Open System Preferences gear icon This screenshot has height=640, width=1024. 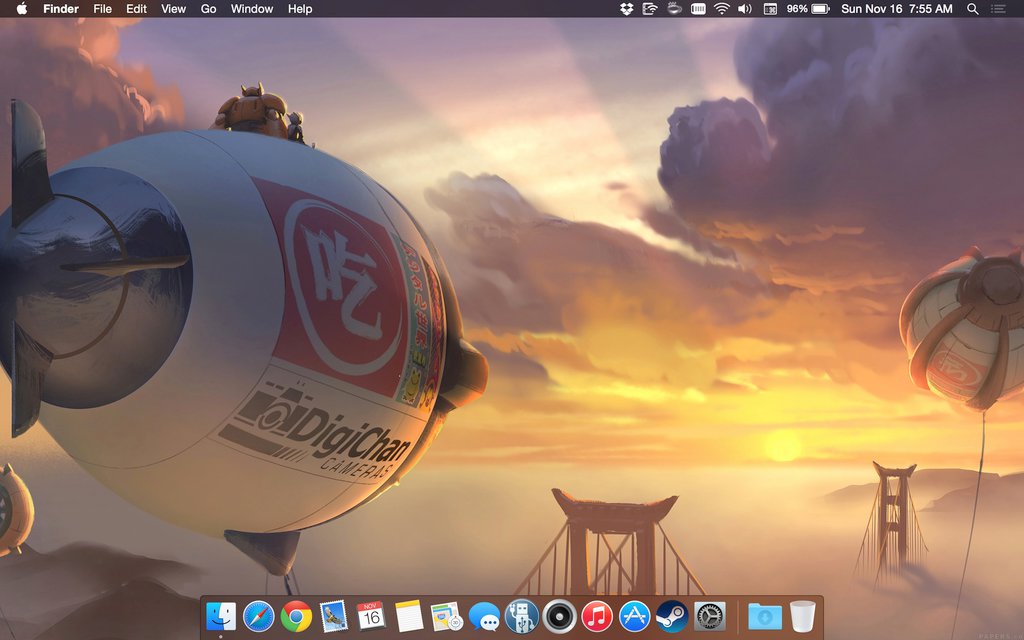click(x=710, y=616)
